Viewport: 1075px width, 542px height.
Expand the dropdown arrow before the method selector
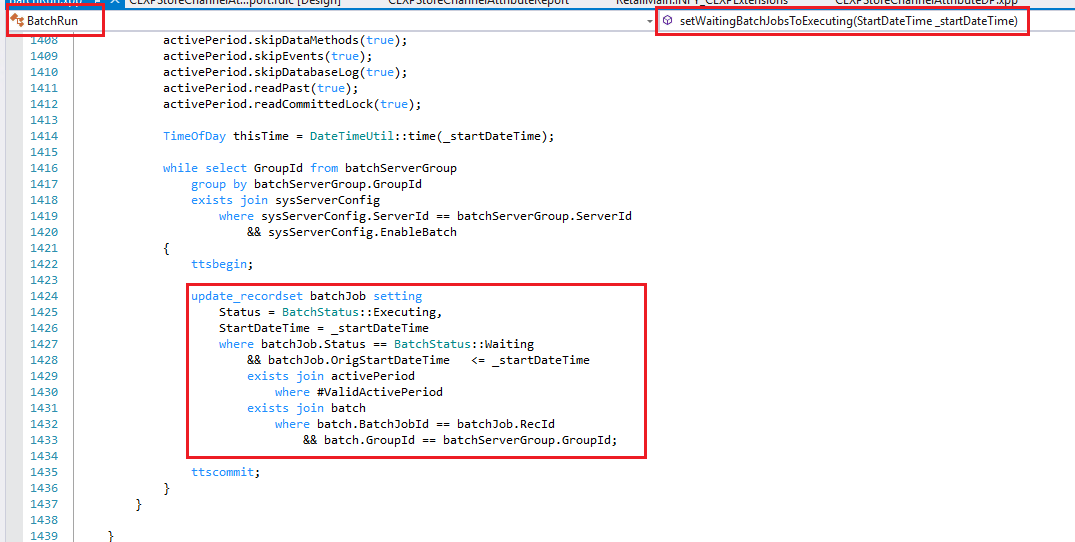tap(650, 21)
